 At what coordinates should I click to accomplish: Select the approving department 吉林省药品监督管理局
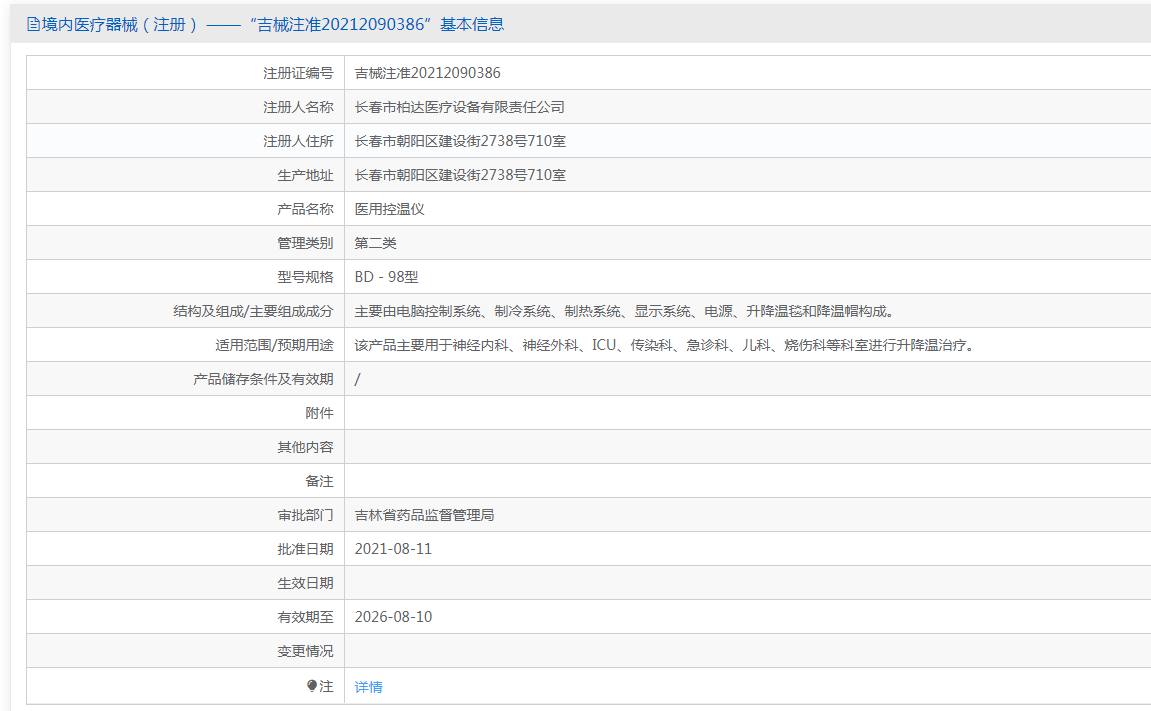pos(424,515)
